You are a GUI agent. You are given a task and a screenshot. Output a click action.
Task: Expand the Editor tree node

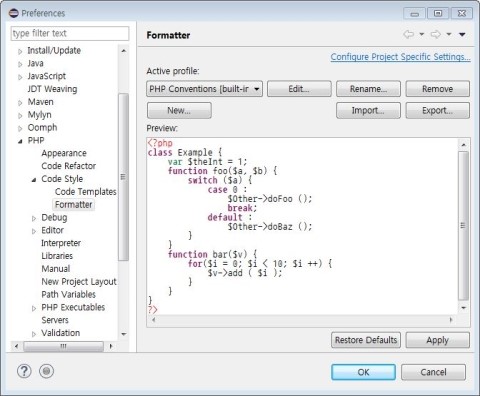coord(34,231)
